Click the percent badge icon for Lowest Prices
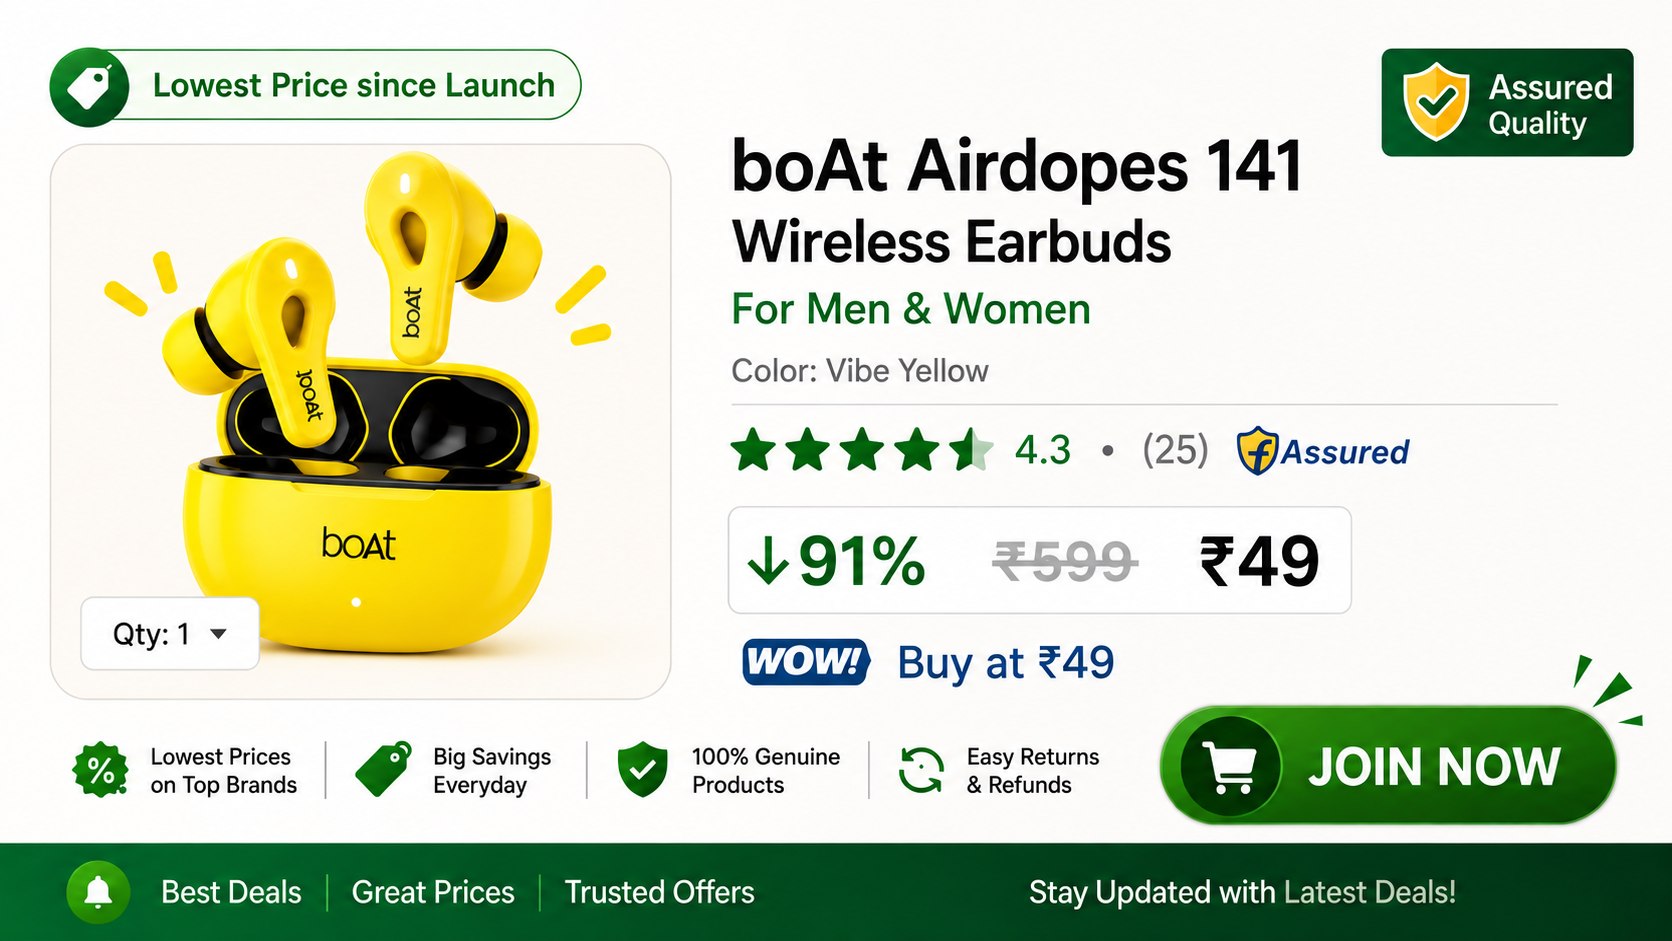 [x=100, y=771]
